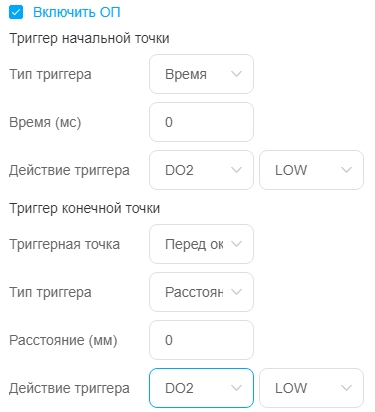Click chevron arrow of start point LOW selector
This screenshot has height=412, width=375.
click(x=346, y=170)
